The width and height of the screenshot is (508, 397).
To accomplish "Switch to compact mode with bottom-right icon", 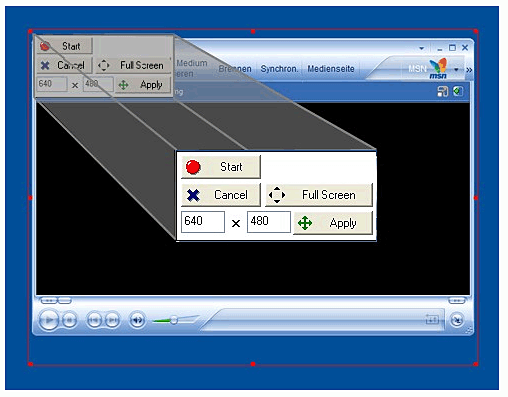I will [x=457, y=320].
